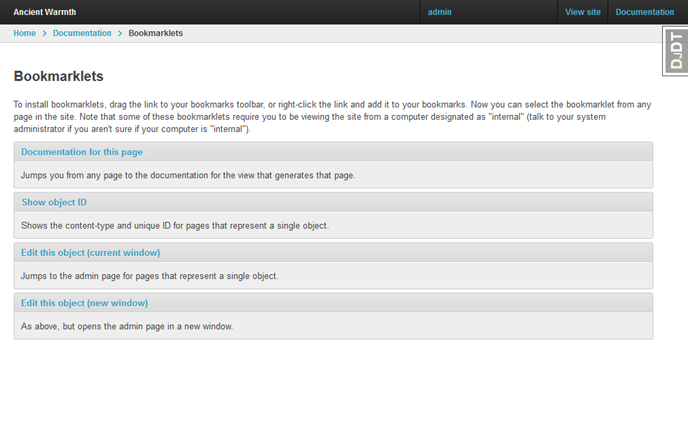688x426 pixels.
Task: Navigate to Documentation in the breadcrumb trail
Action: tap(82, 33)
